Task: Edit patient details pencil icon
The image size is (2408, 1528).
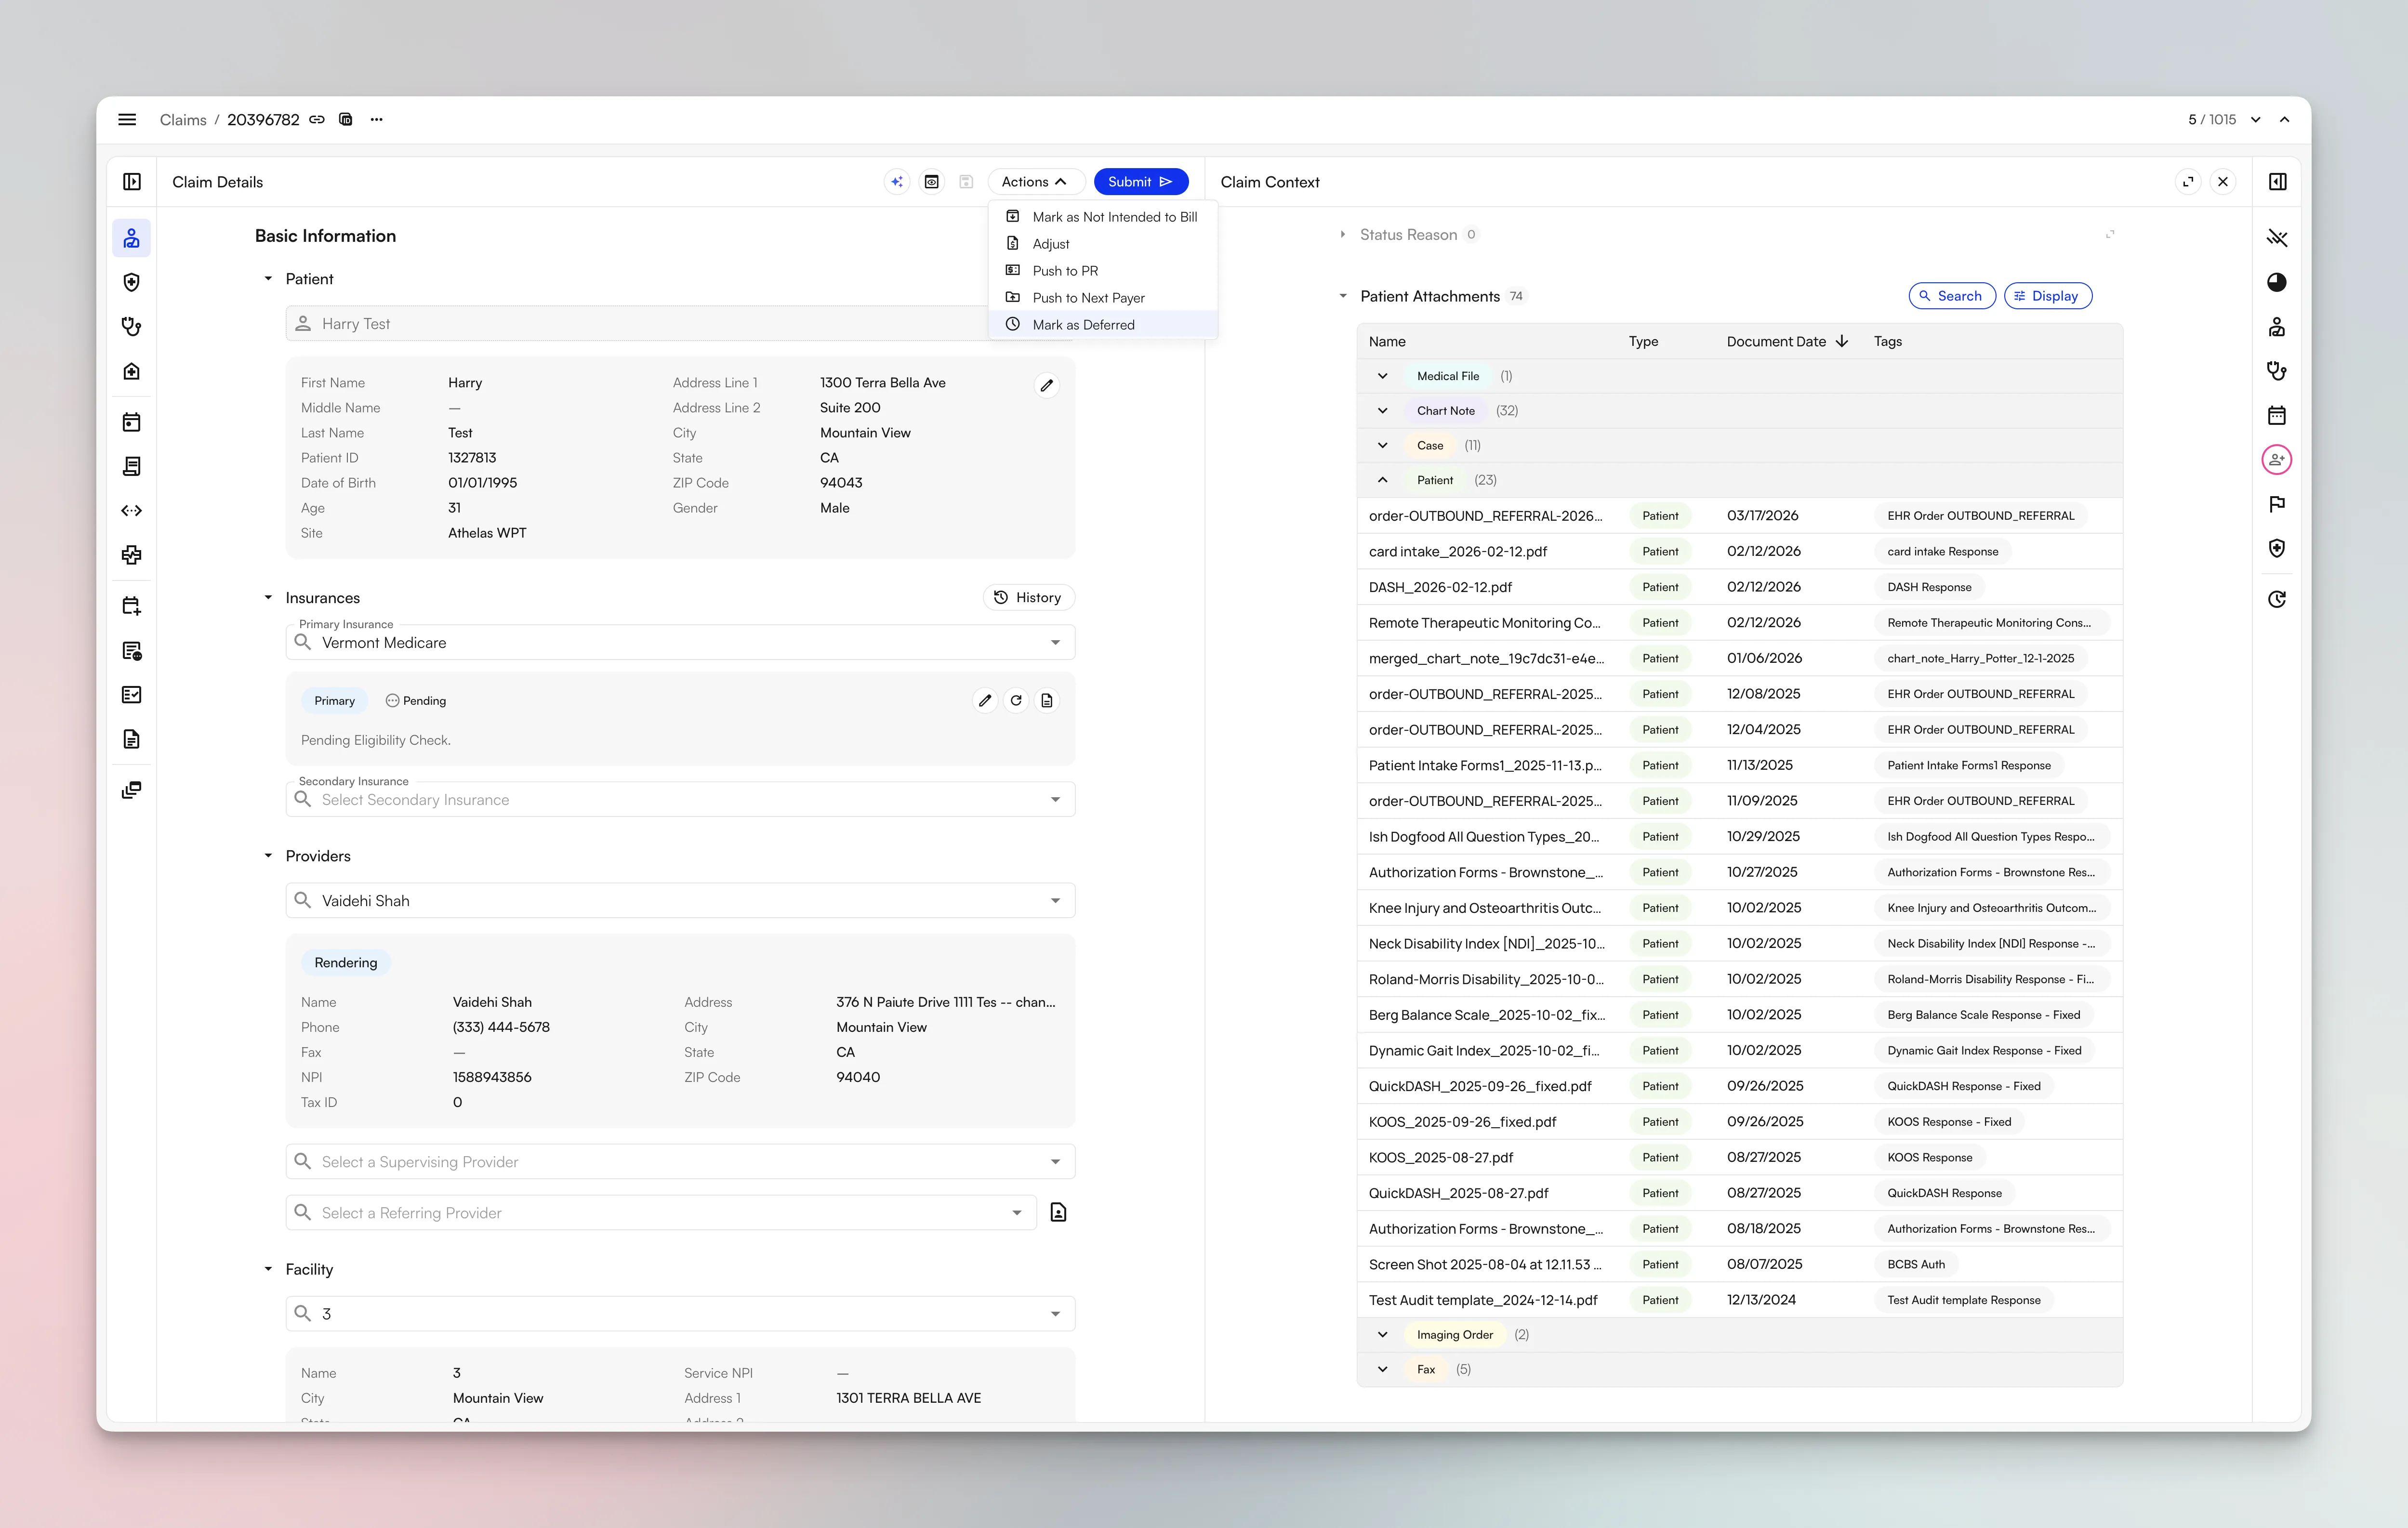Action: pos(1047,385)
